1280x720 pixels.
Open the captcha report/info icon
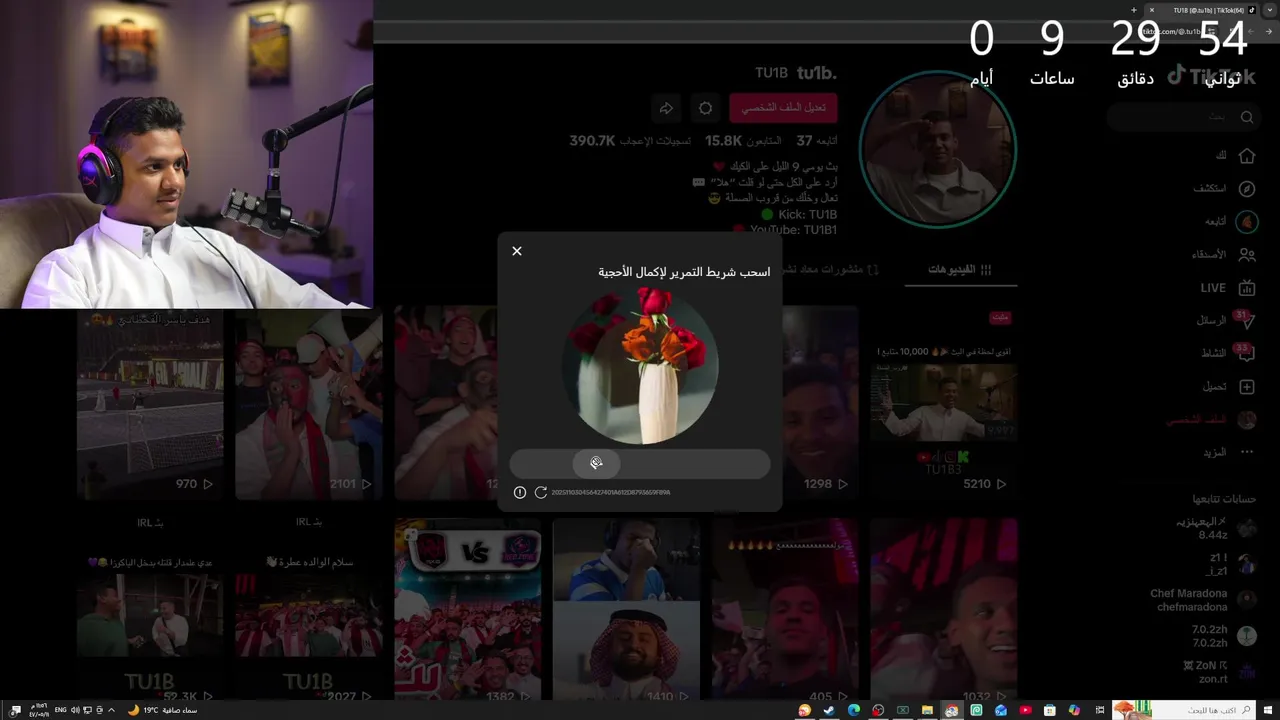(520, 492)
